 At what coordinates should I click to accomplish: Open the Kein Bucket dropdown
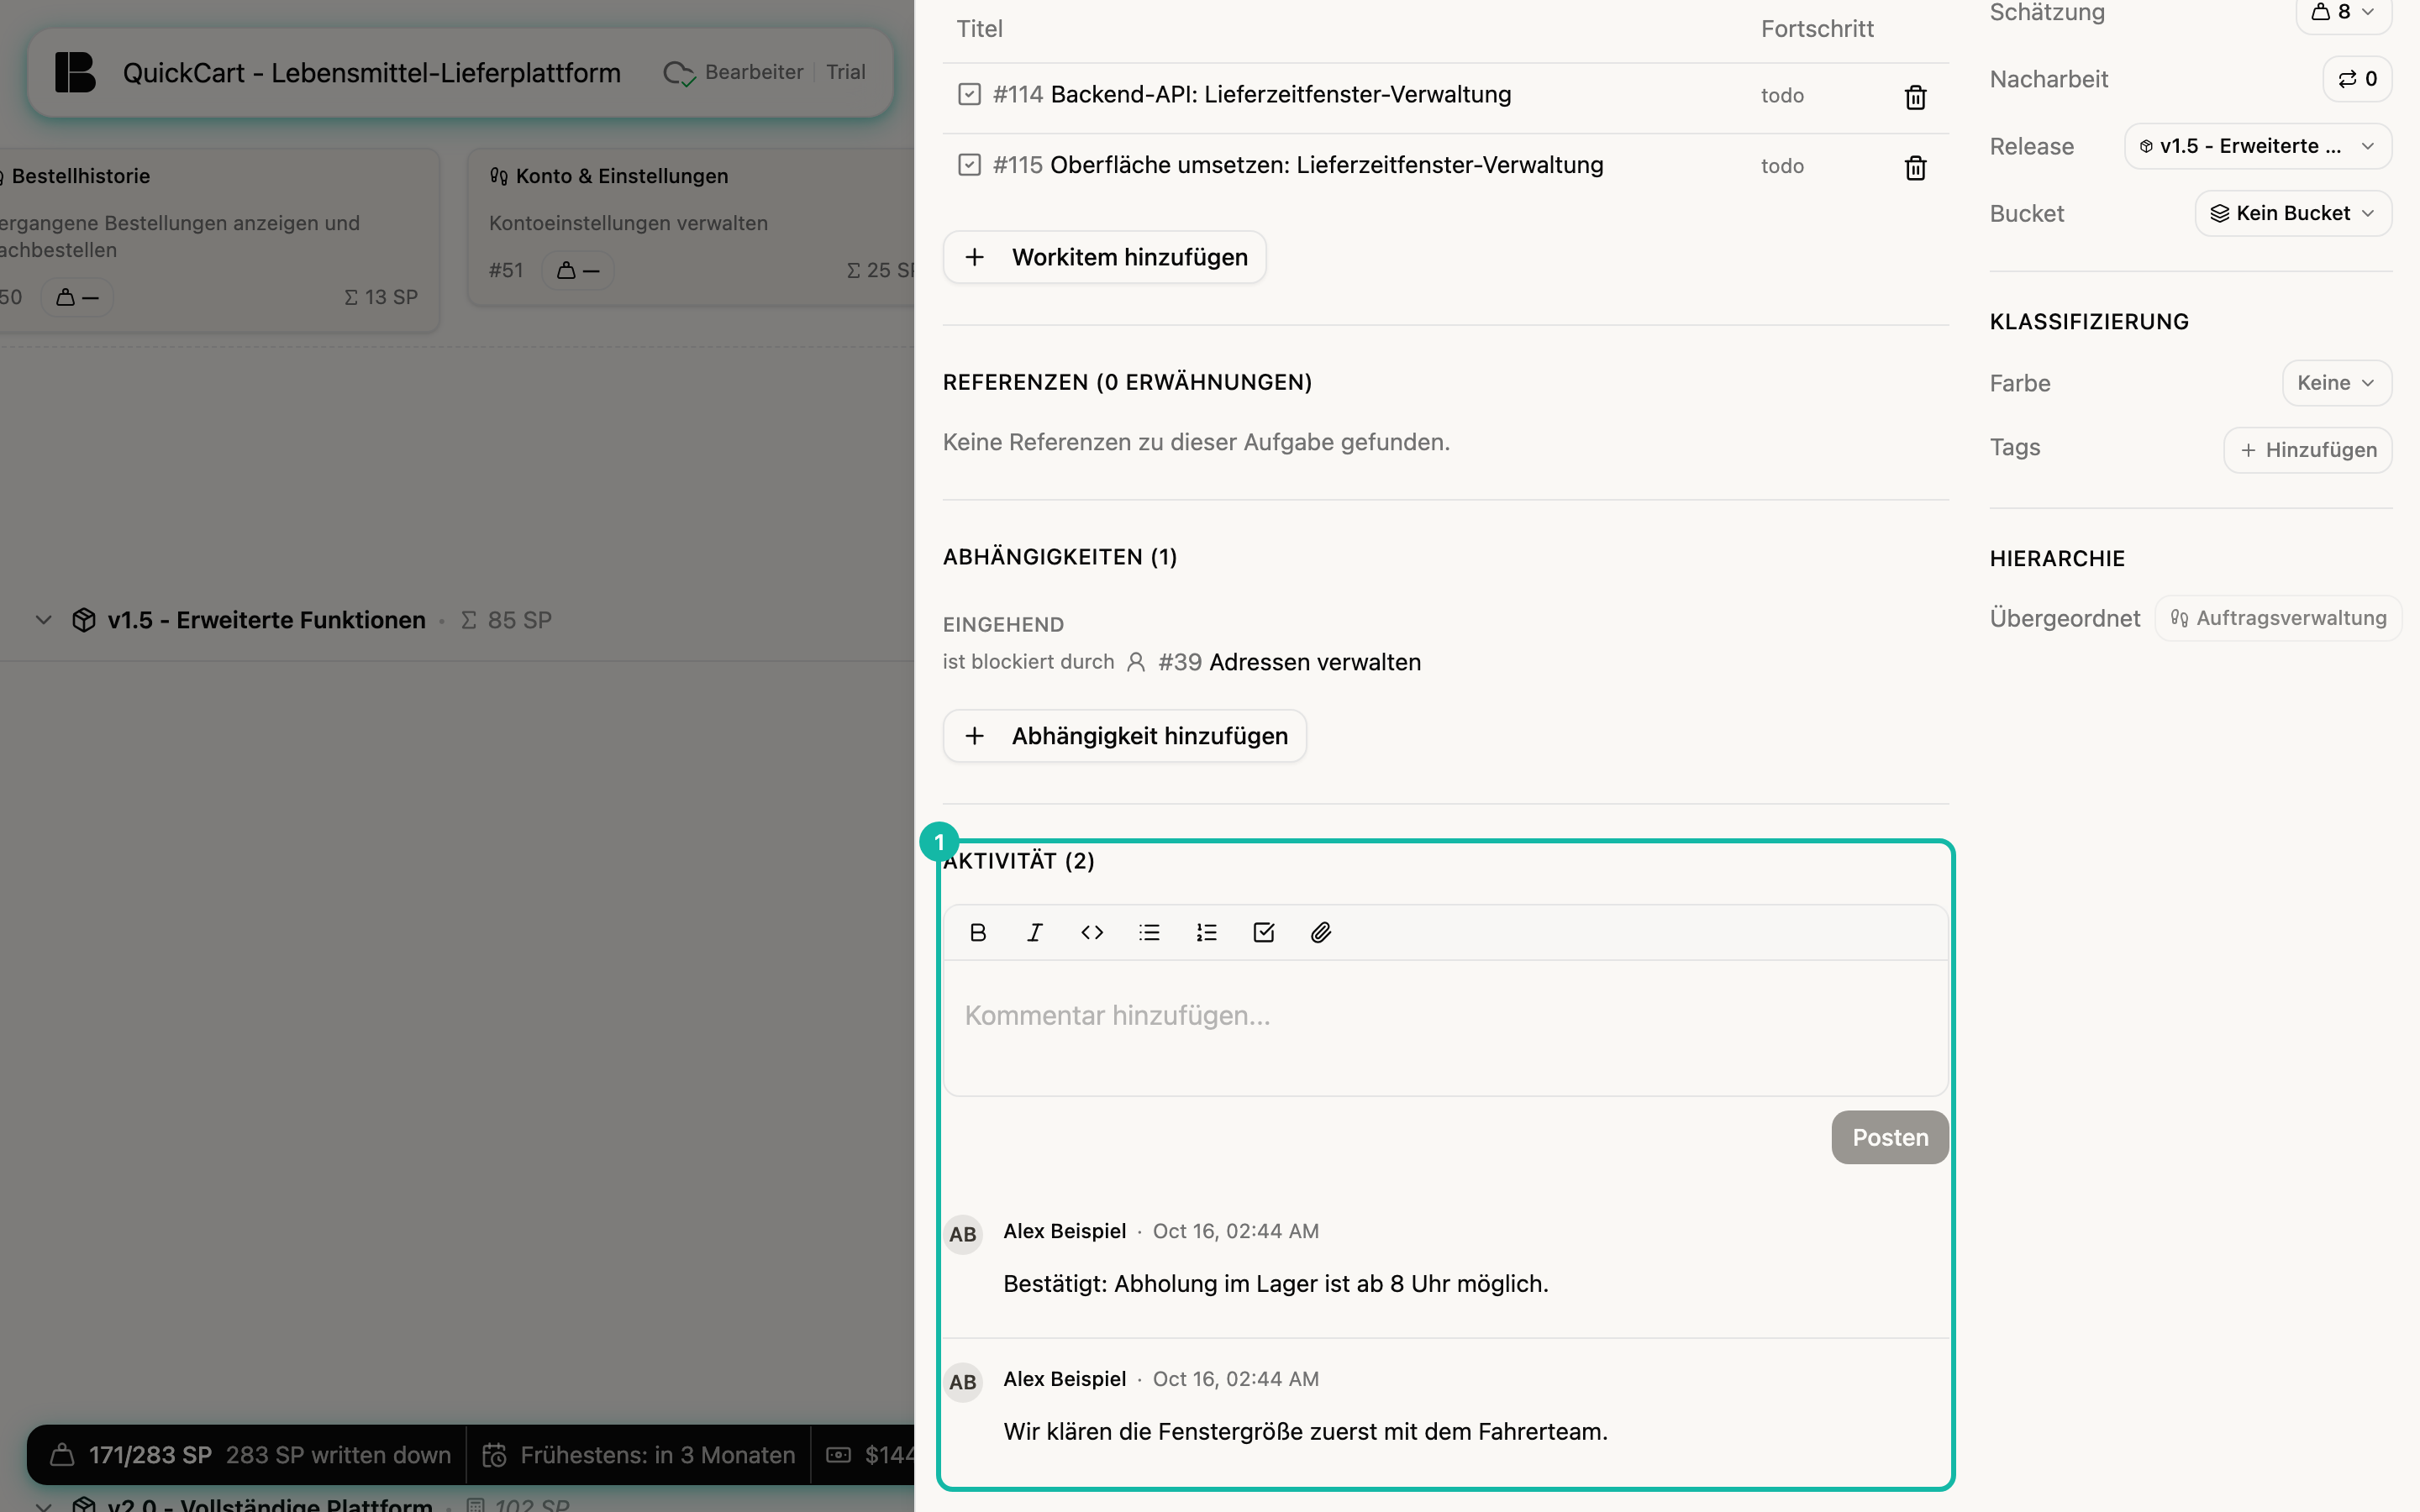[2293, 213]
